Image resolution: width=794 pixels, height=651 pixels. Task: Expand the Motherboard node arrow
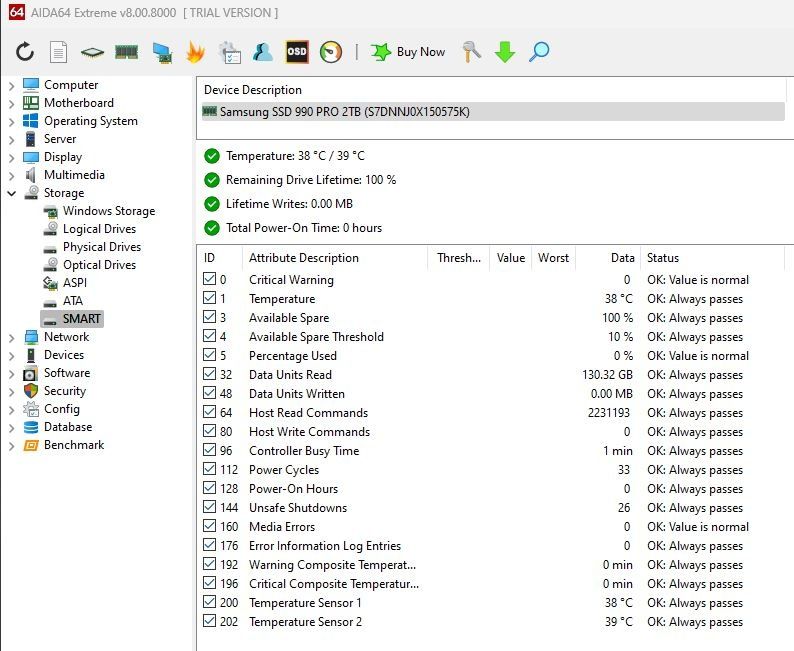coord(12,103)
